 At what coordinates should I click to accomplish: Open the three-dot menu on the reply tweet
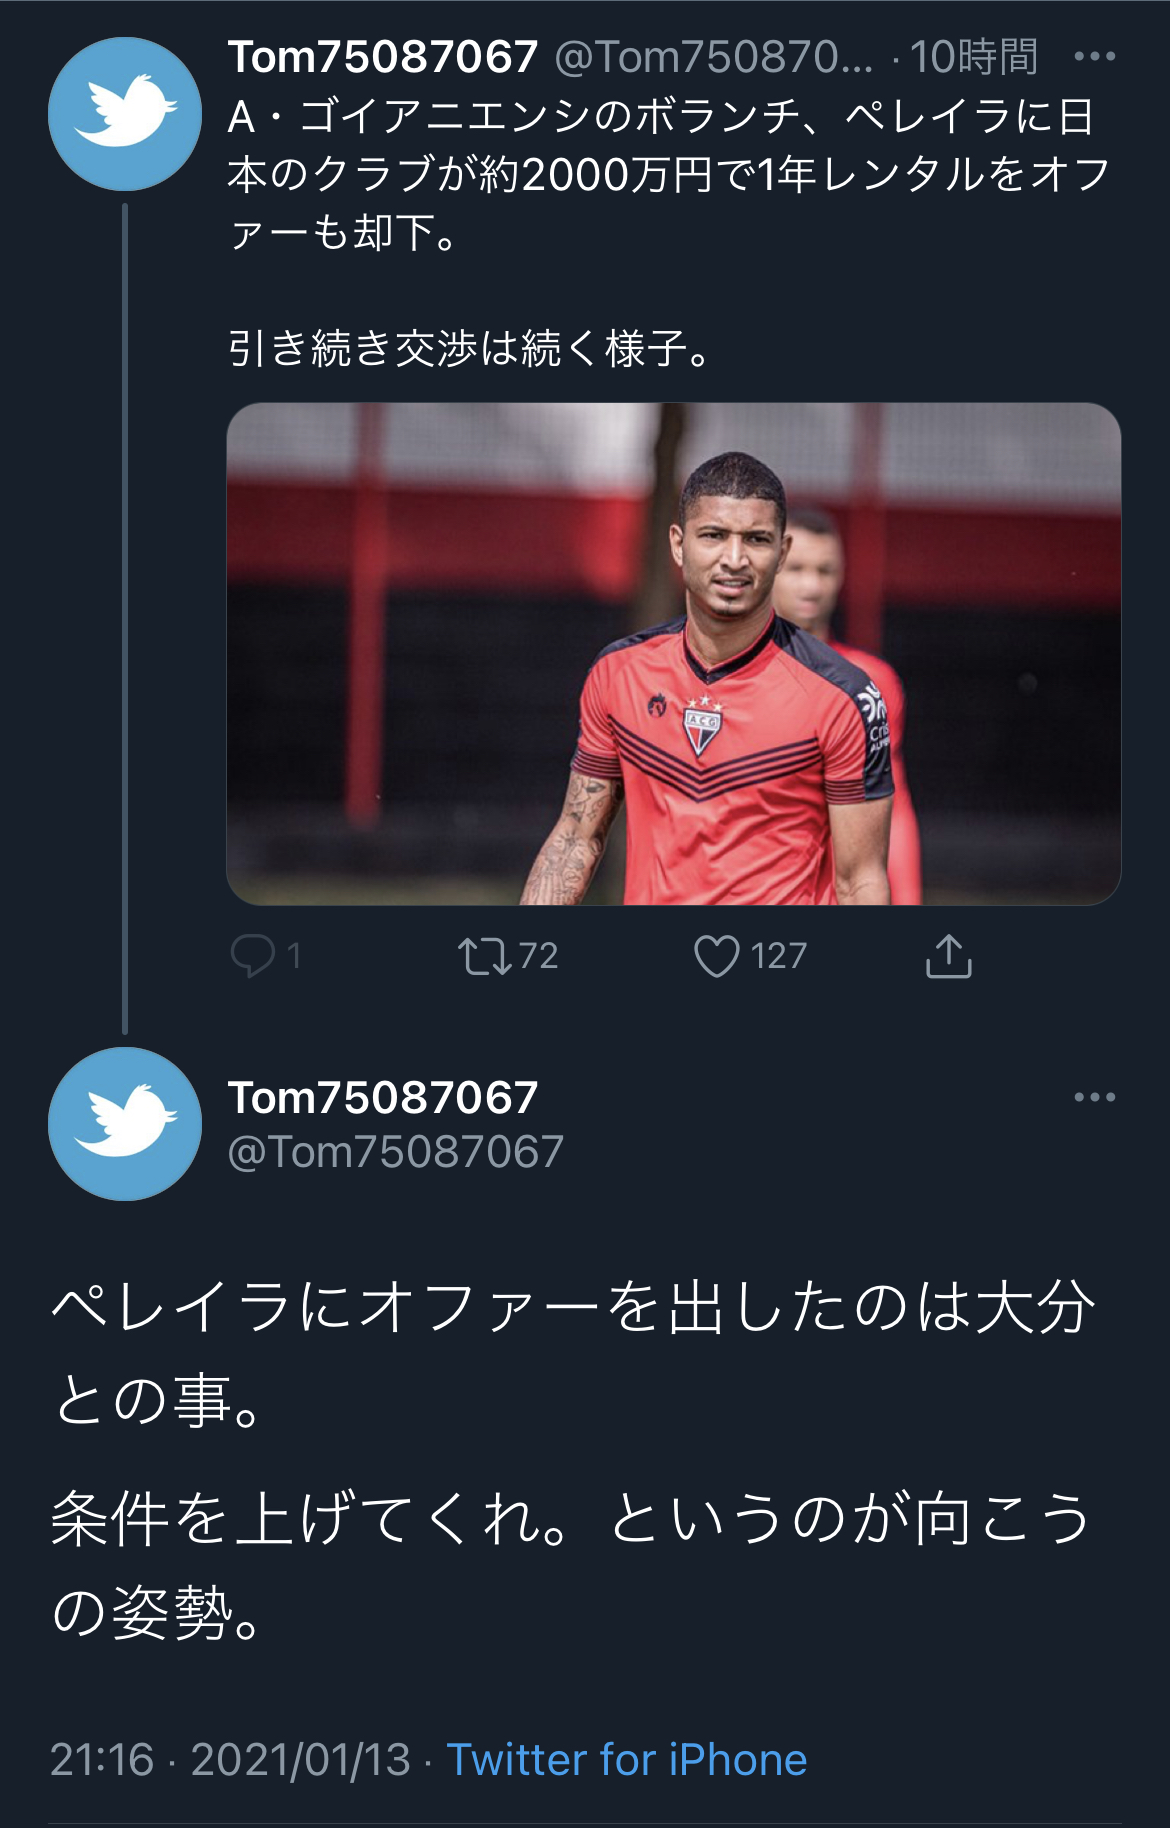click(x=1094, y=1097)
